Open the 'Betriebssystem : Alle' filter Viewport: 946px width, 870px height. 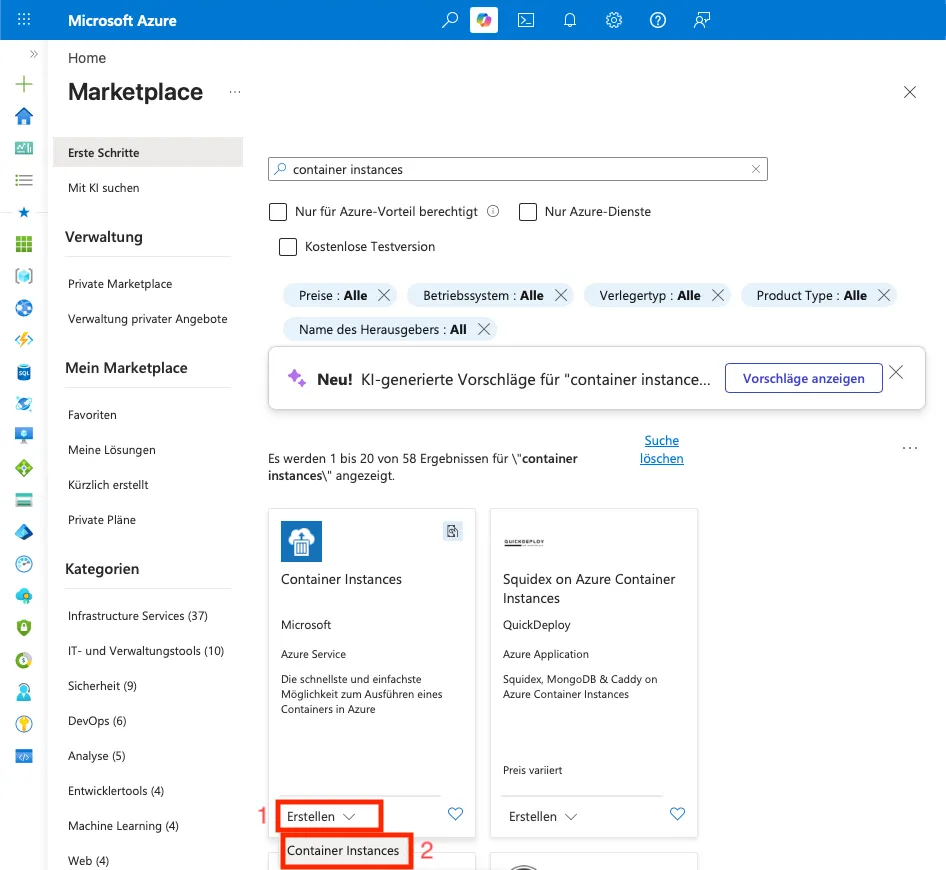click(x=483, y=296)
